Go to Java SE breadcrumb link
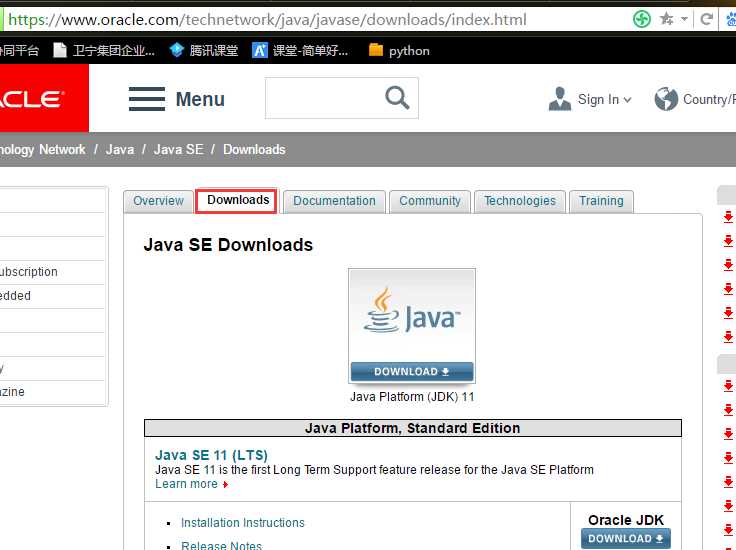Viewport: 736px width, 550px height. point(178,149)
